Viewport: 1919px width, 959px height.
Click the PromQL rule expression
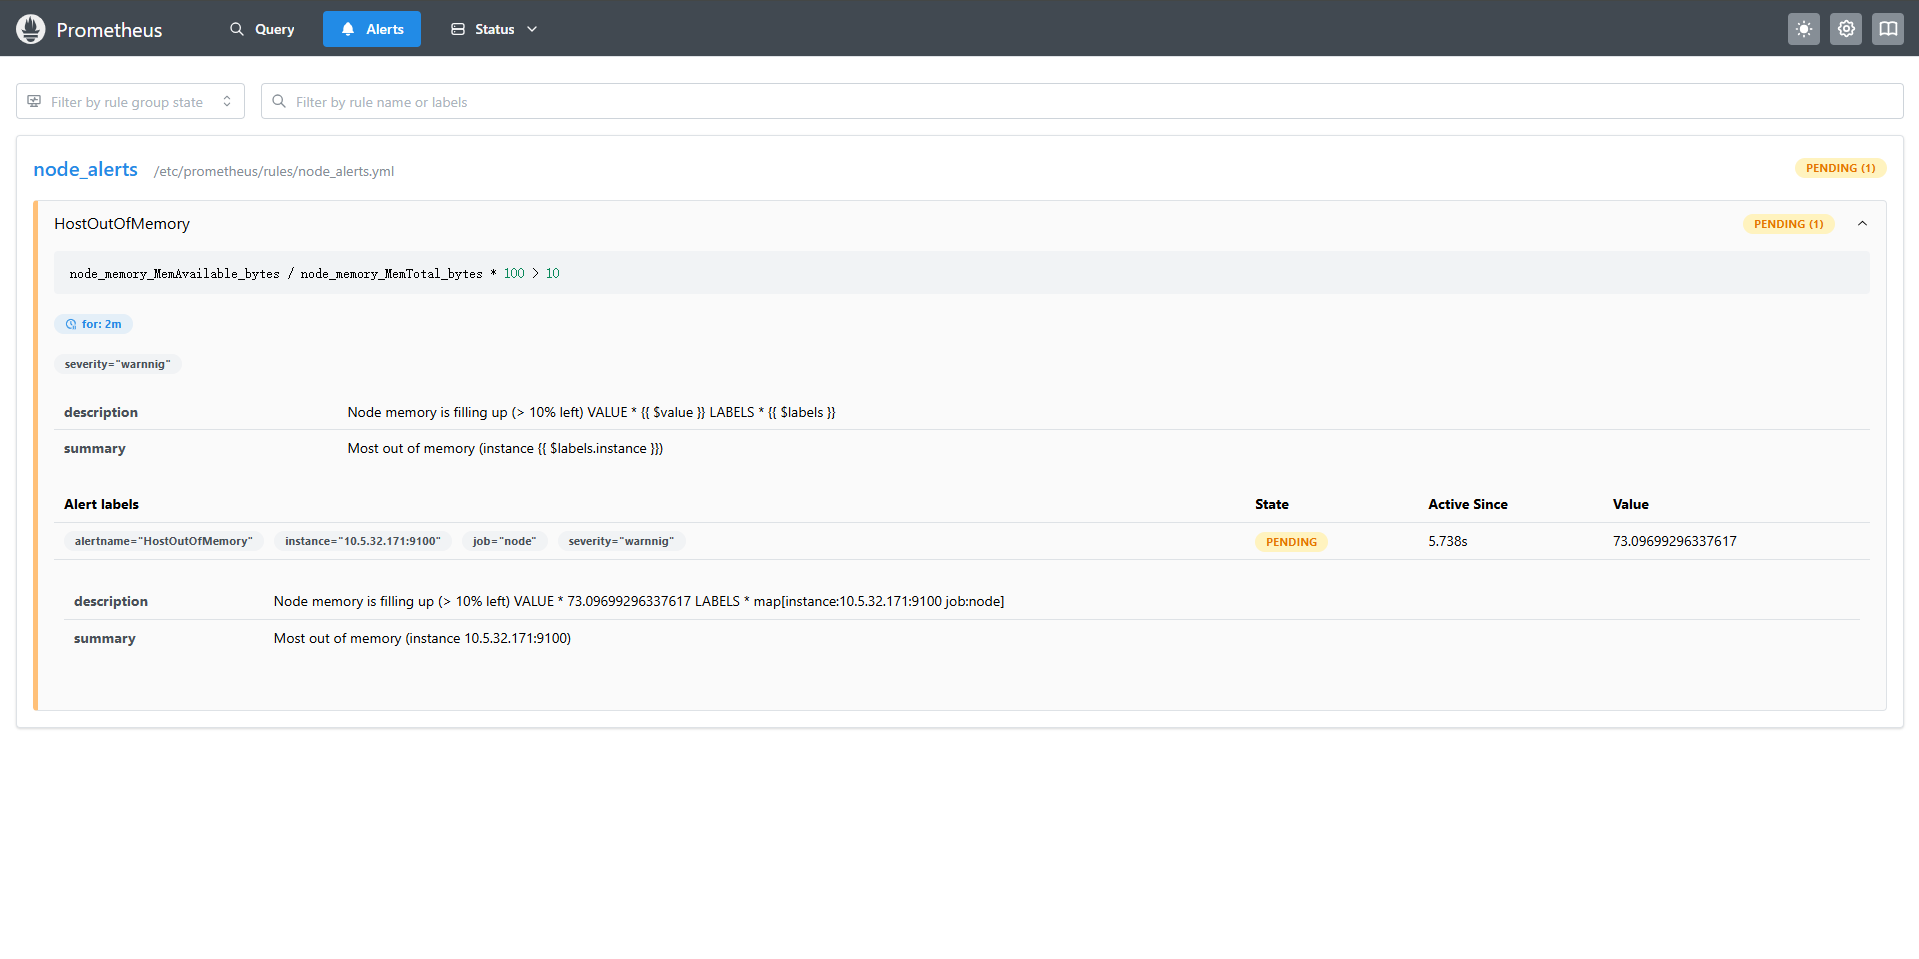click(314, 273)
